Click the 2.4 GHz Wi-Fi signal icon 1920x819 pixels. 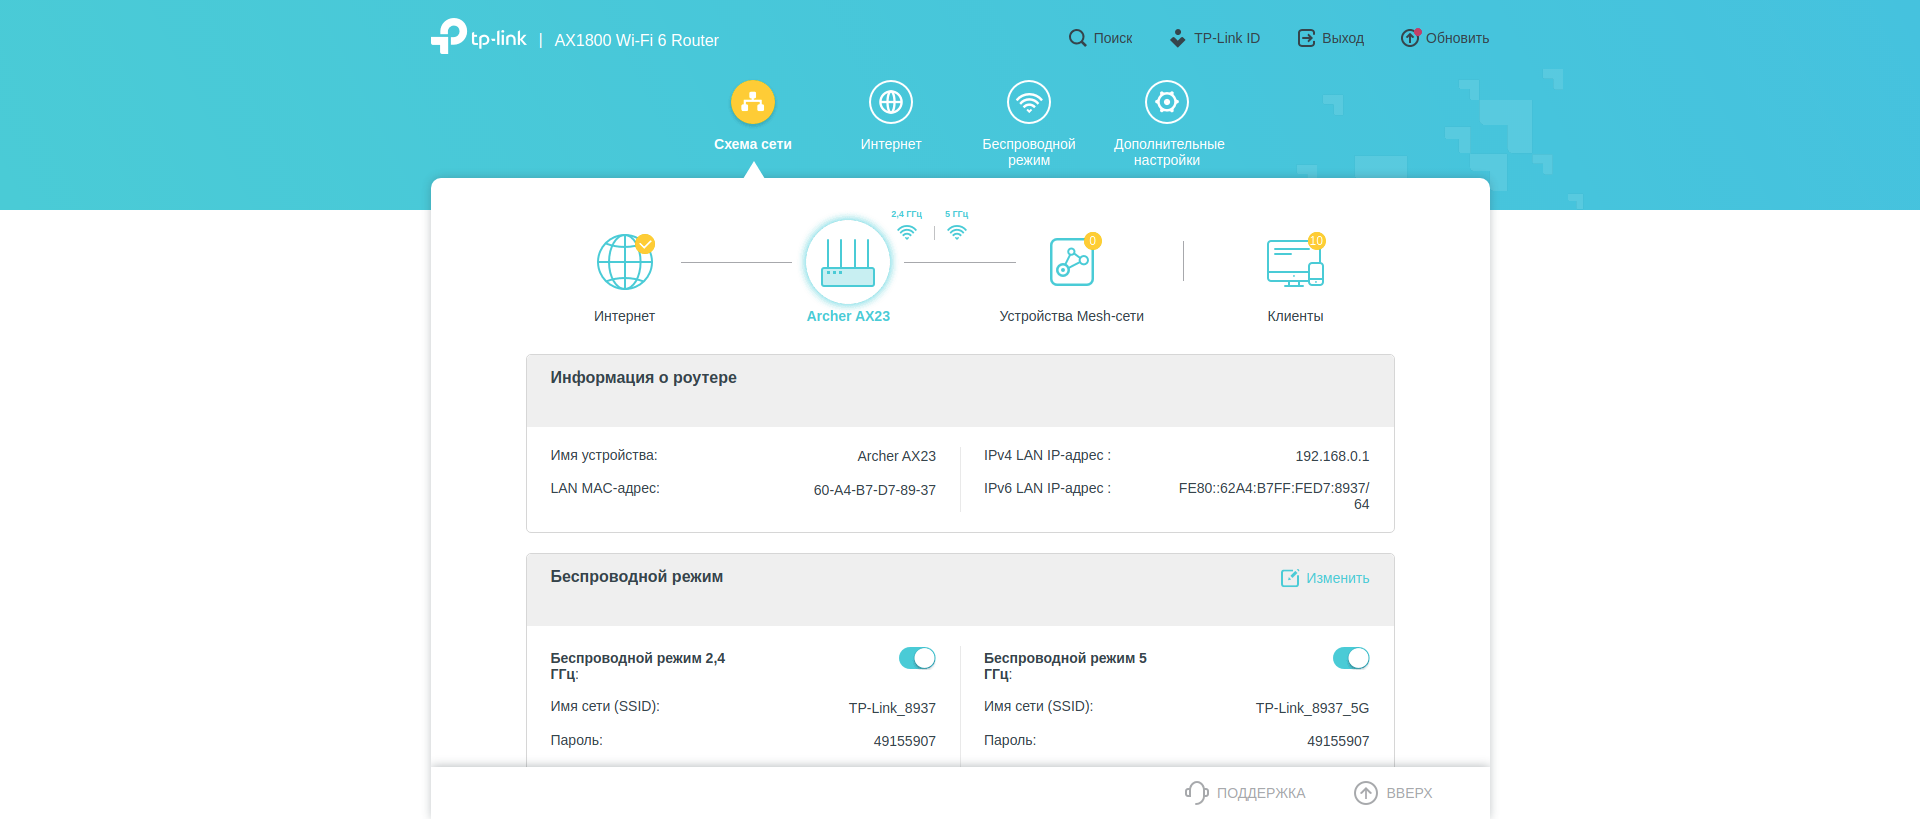pos(907,232)
